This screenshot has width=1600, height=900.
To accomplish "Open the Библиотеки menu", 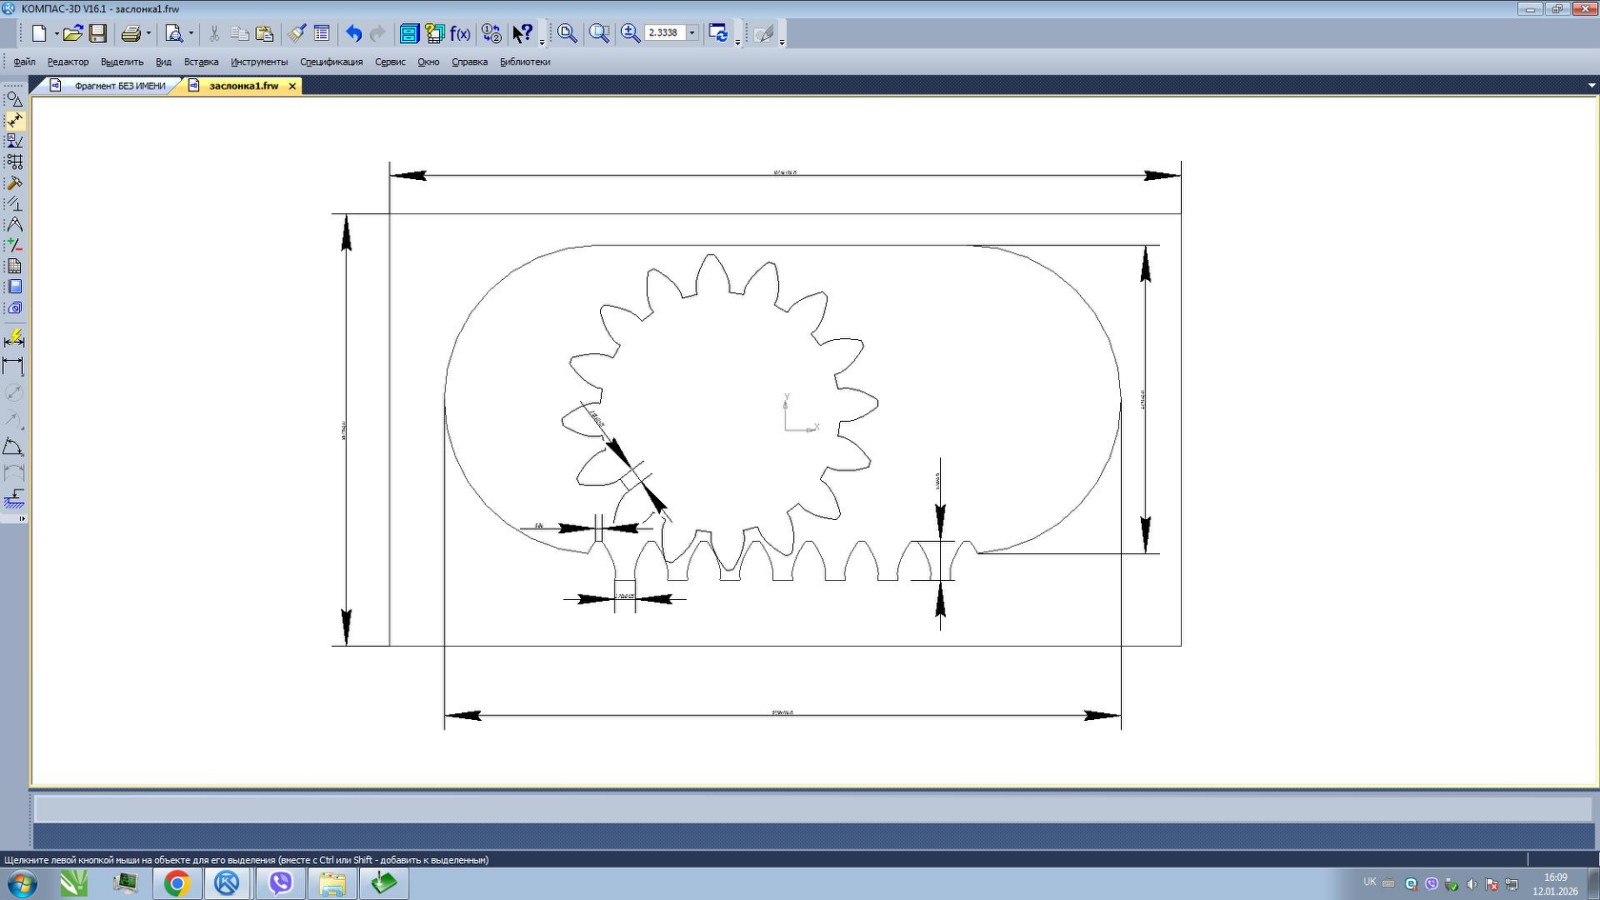I will tap(525, 62).
